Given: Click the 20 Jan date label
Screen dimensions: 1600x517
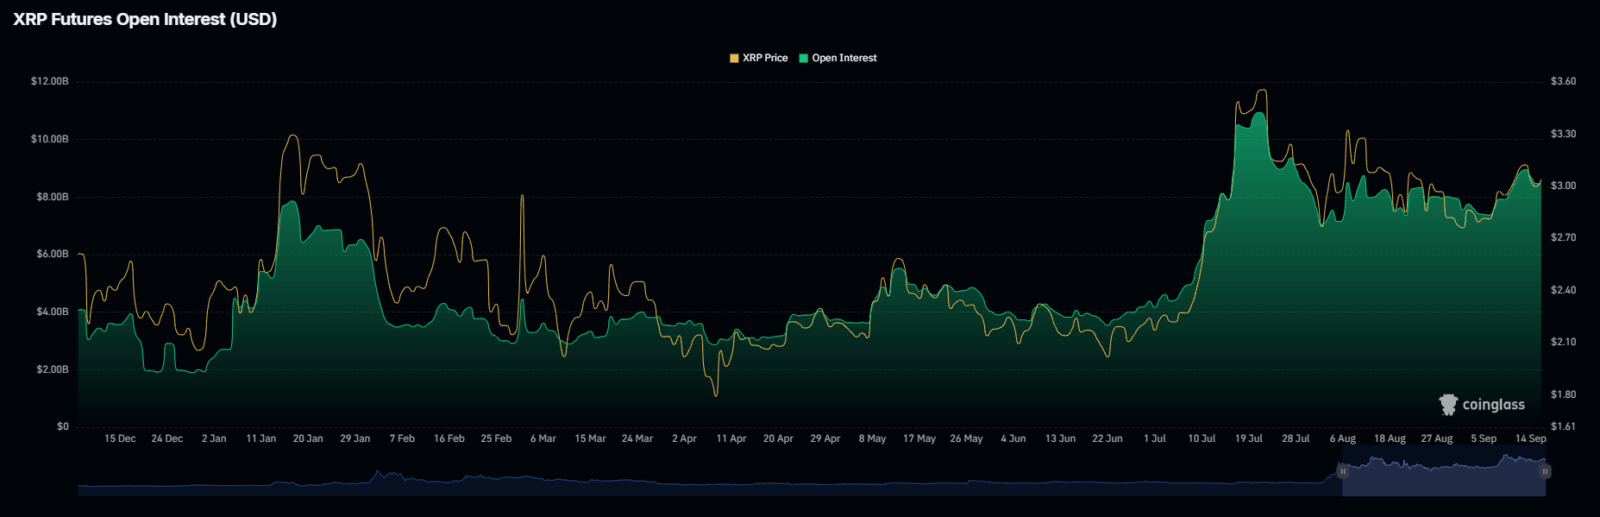Looking at the screenshot, I should 308,439.
